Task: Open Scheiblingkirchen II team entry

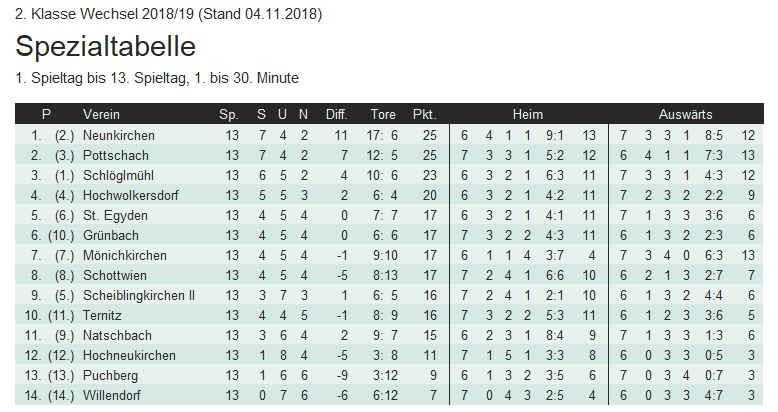Action: point(139,295)
